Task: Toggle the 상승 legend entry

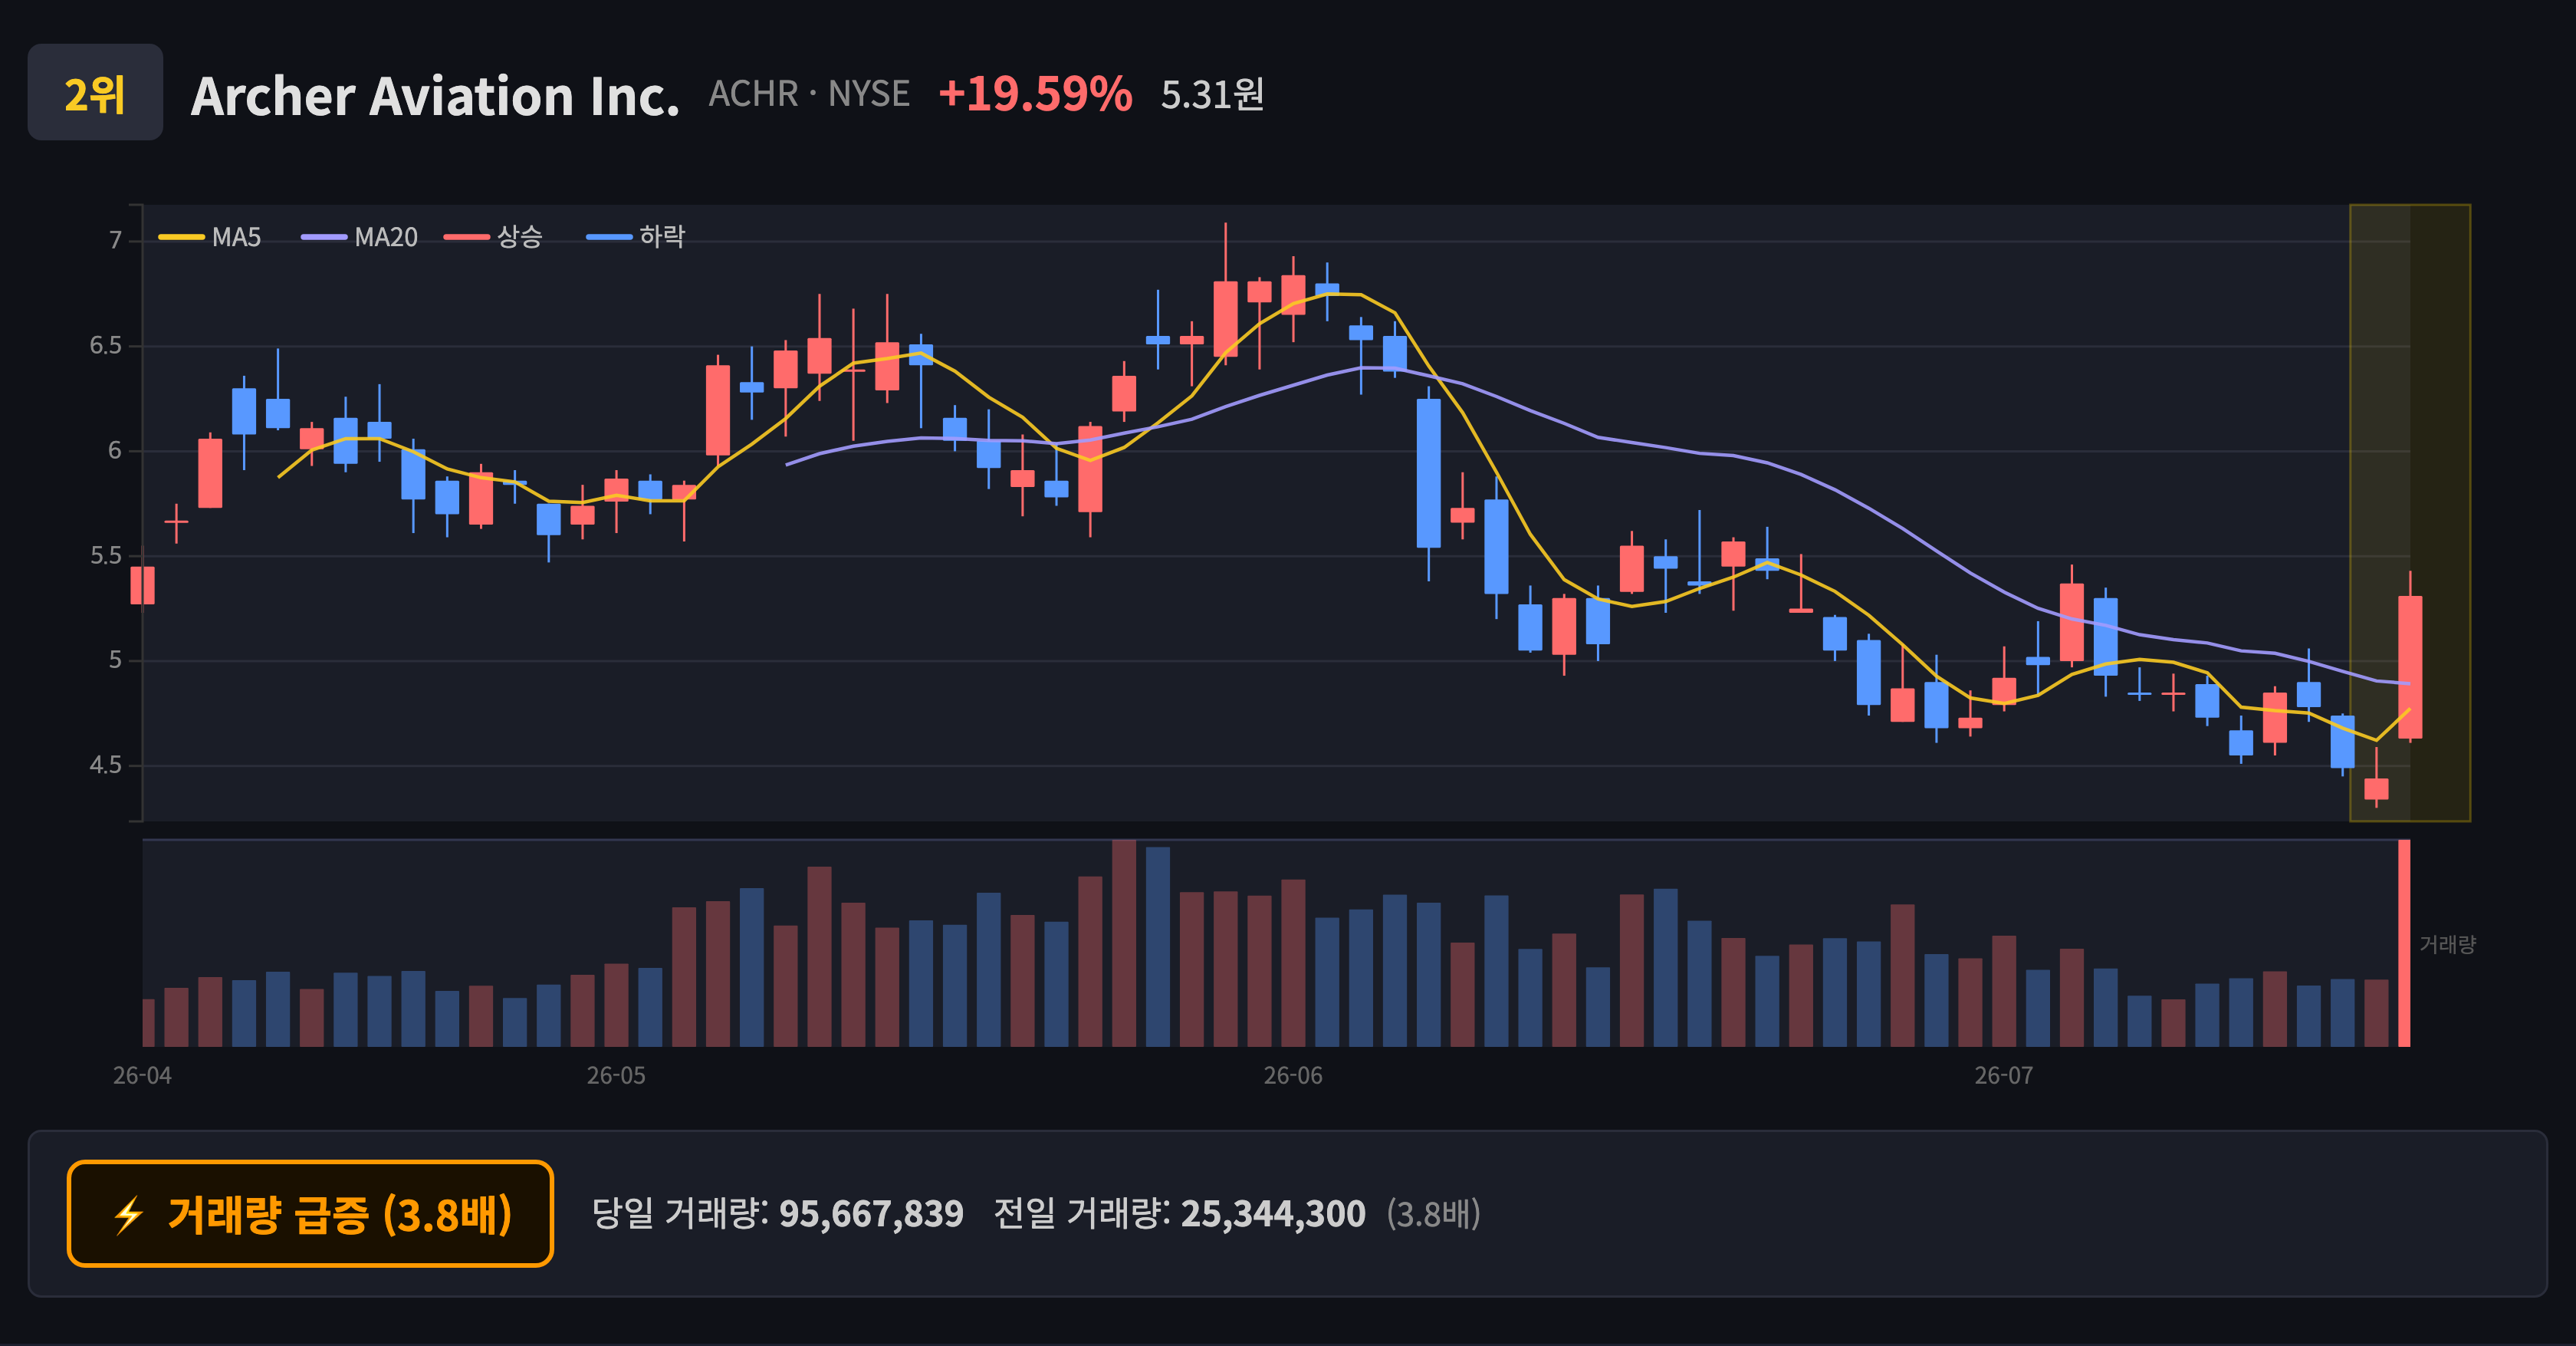Action: point(493,237)
